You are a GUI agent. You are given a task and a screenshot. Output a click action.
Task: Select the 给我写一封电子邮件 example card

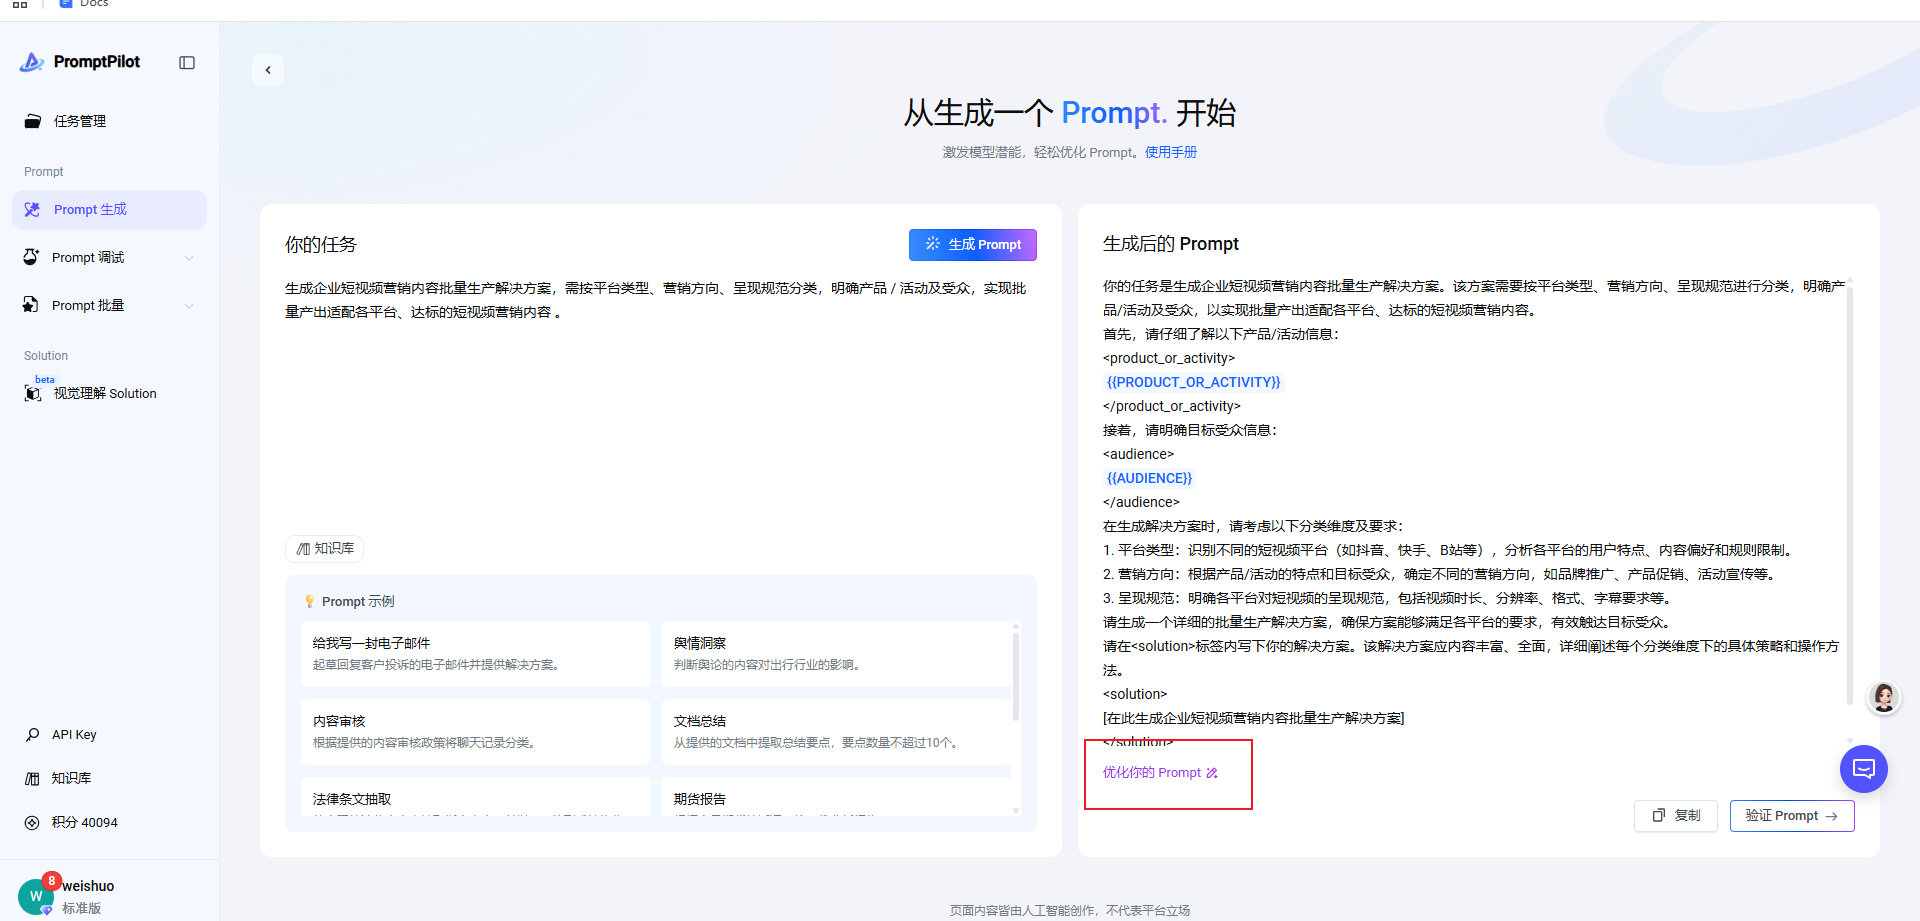coord(474,653)
